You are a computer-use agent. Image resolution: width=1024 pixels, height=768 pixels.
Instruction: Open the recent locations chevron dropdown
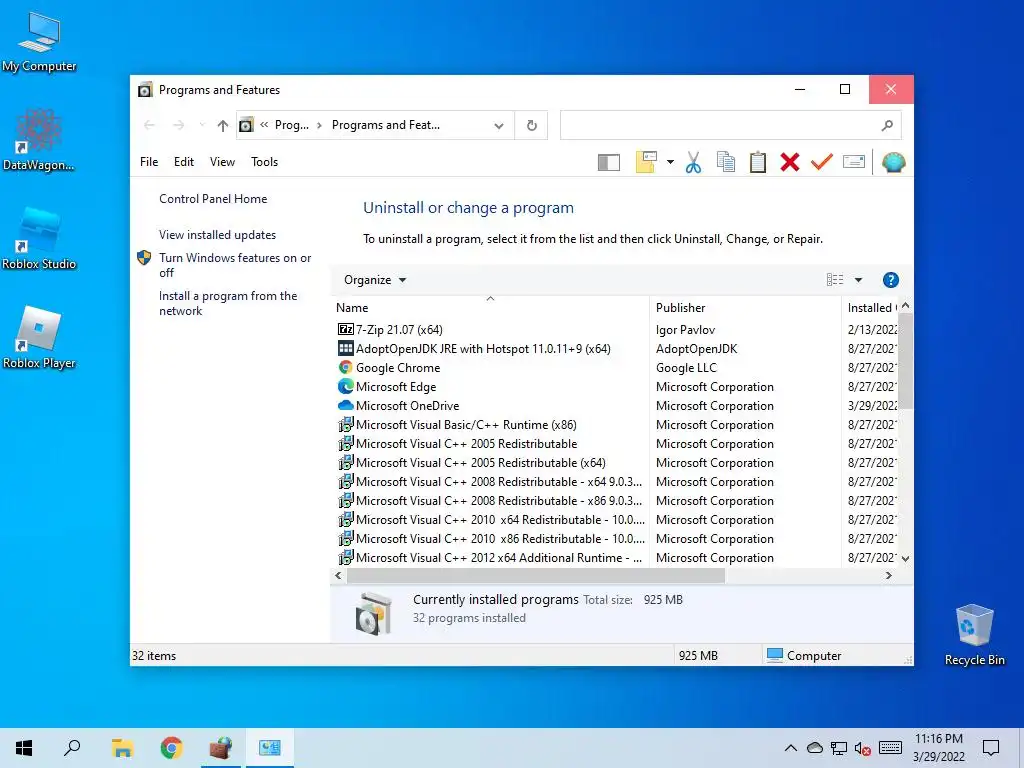point(202,125)
